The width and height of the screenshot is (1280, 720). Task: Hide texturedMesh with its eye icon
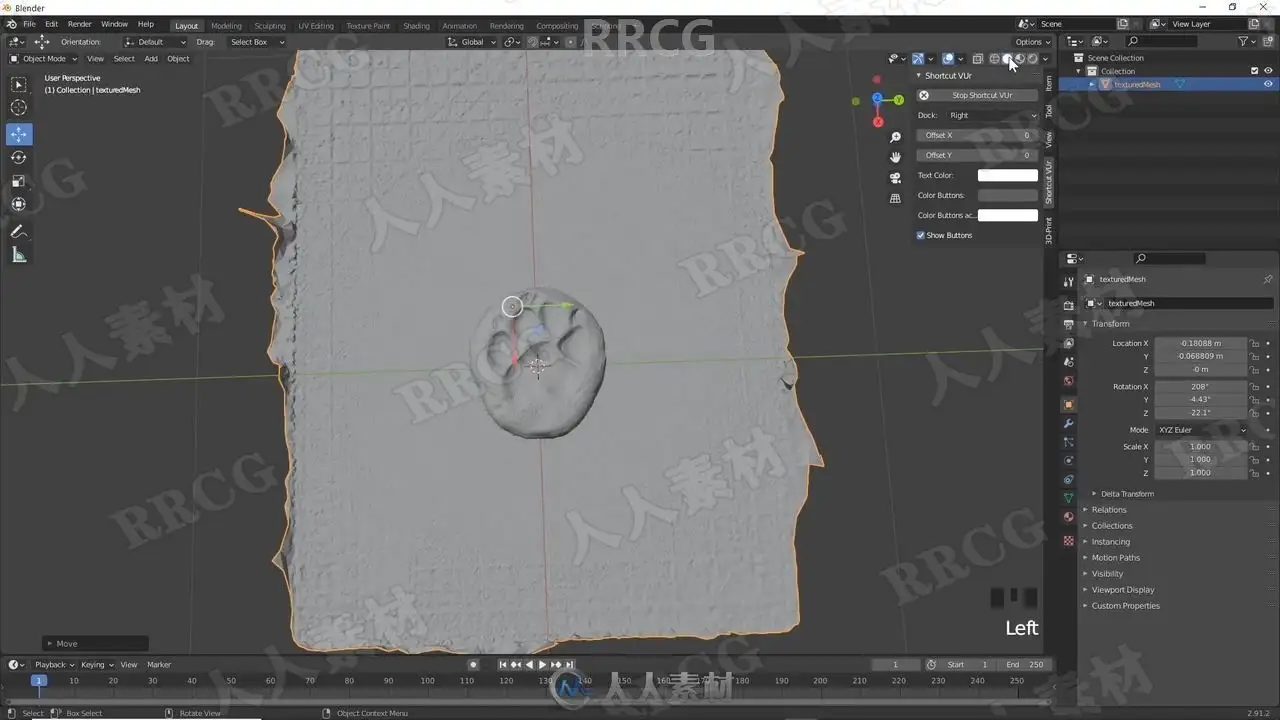(x=1268, y=85)
